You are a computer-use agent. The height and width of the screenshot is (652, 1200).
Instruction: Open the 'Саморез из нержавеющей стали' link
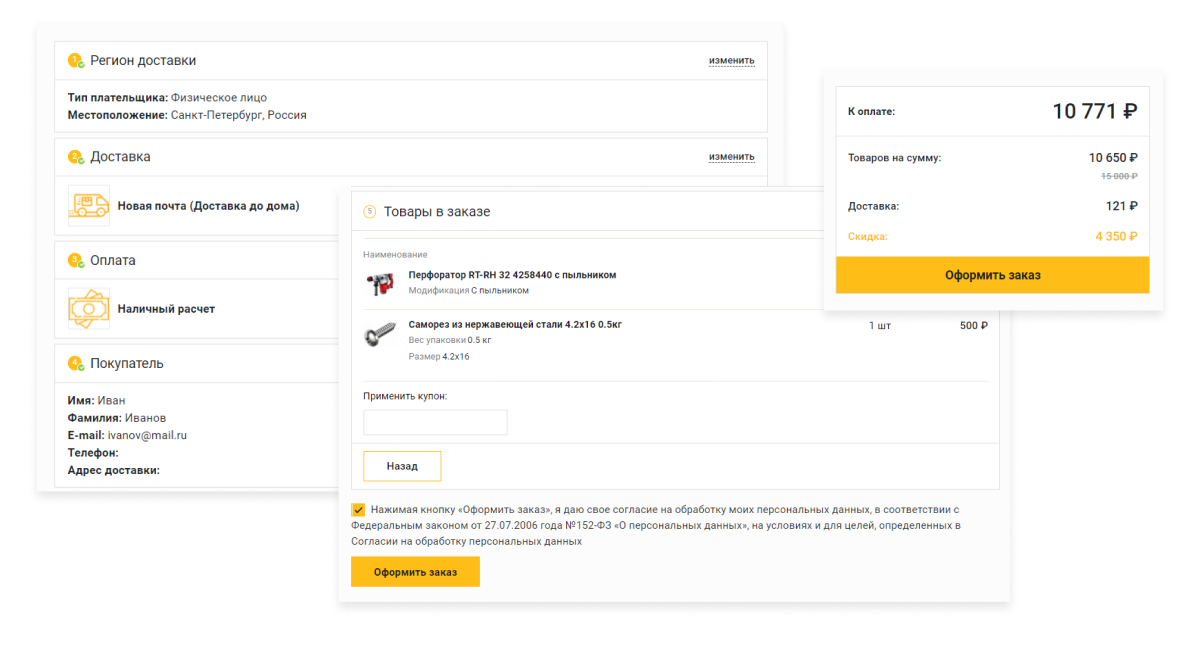pos(515,324)
